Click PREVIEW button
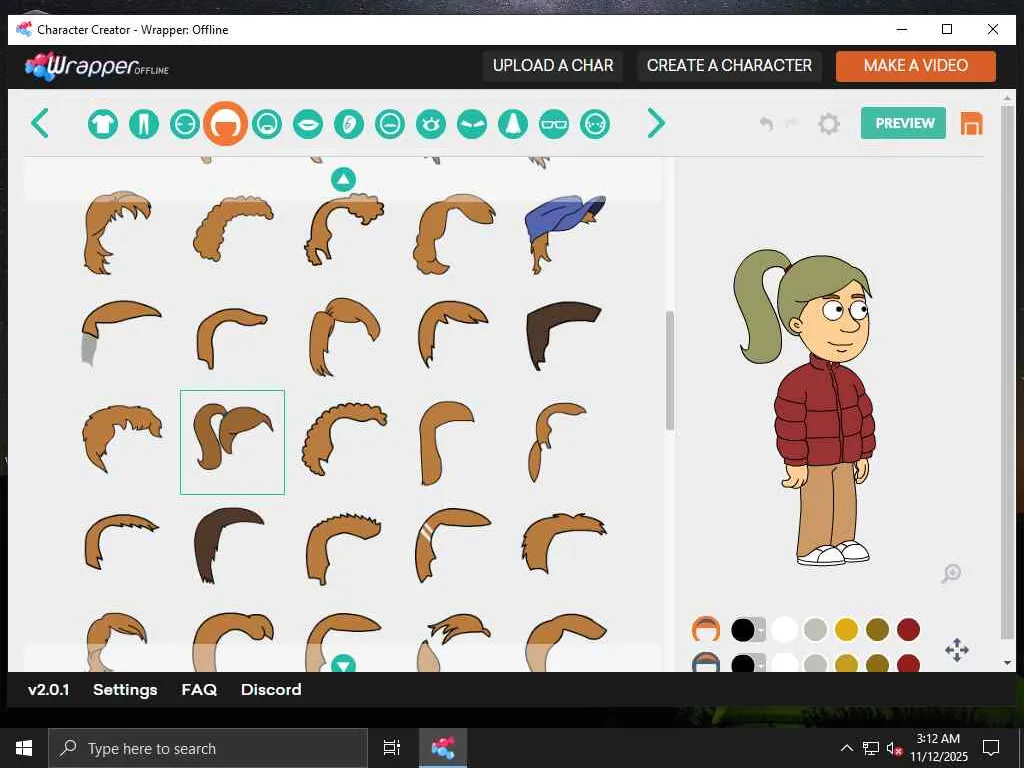1024x768 pixels. pos(903,123)
